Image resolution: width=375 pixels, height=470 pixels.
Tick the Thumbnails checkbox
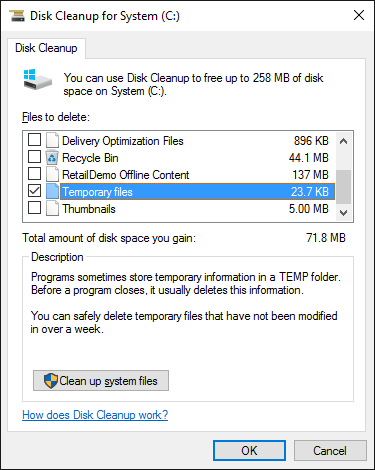[34, 208]
